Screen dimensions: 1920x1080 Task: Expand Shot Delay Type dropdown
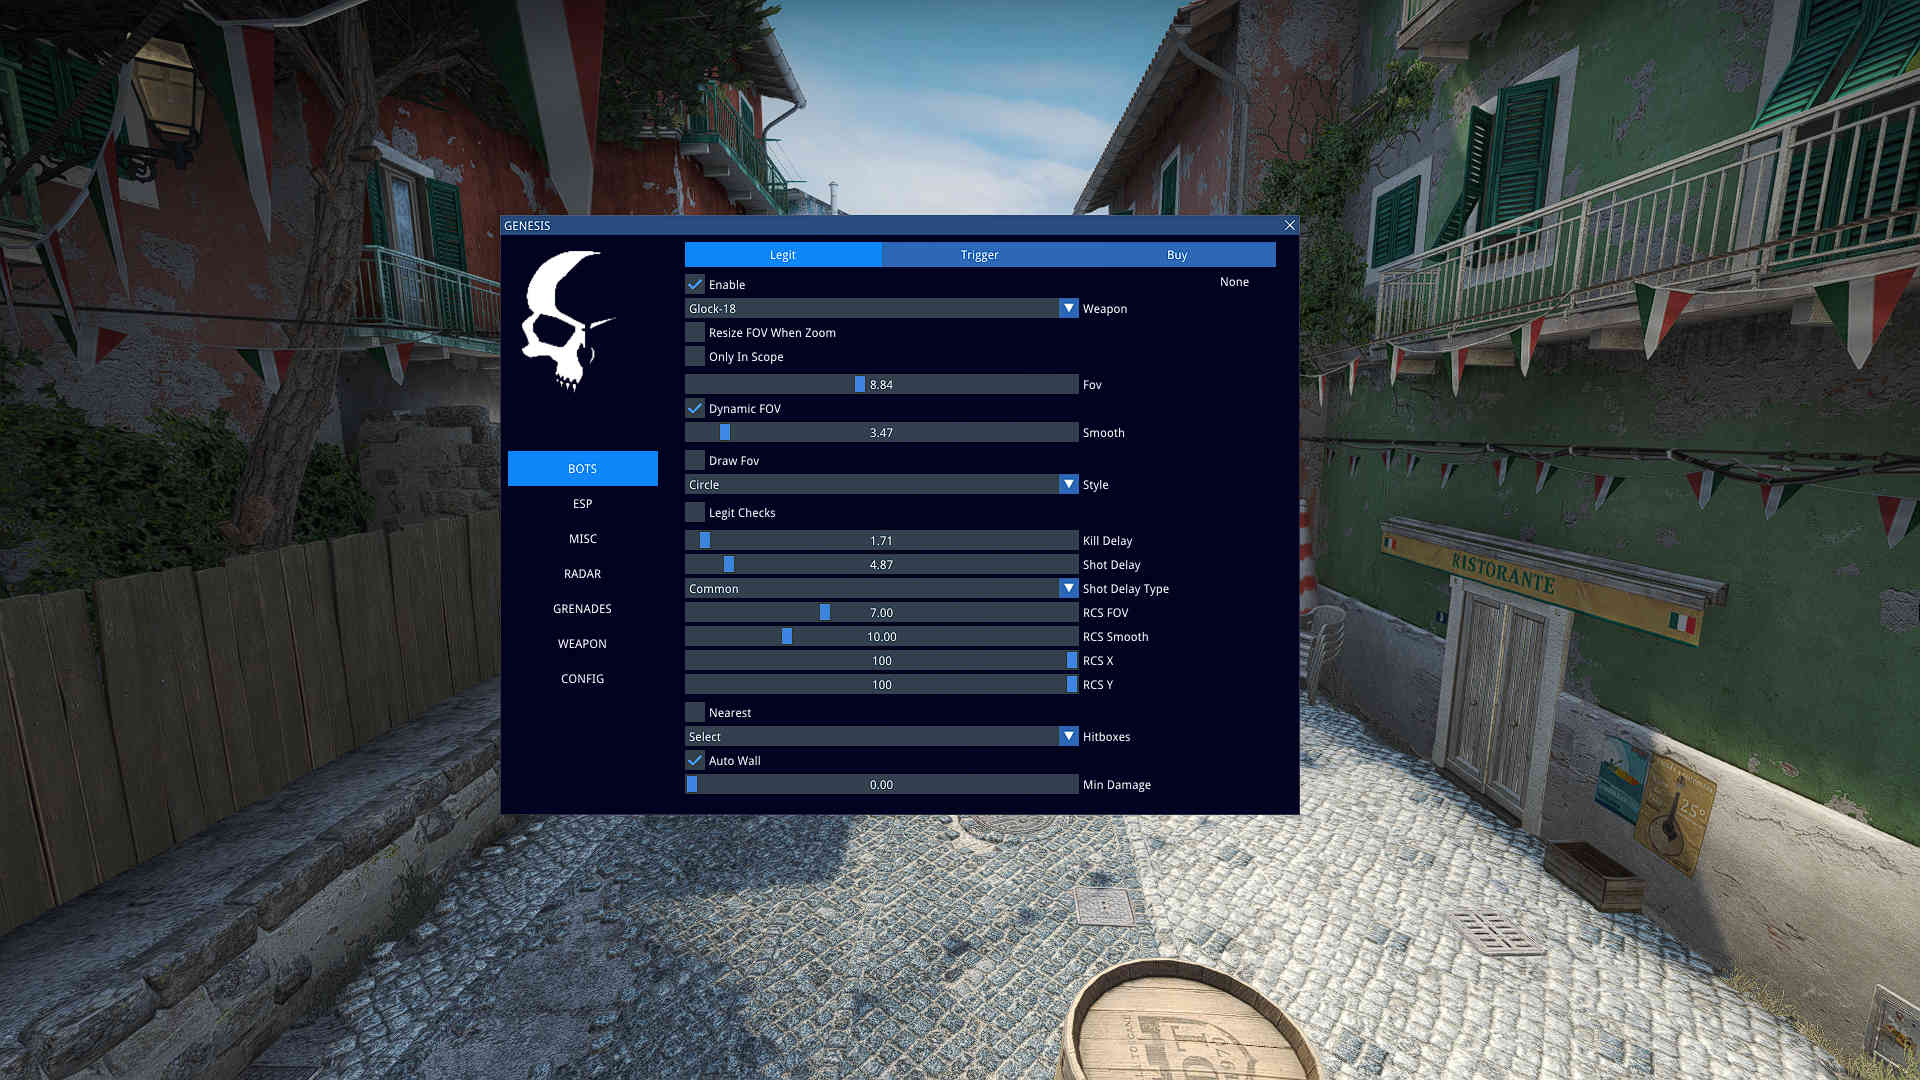(x=1069, y=588)
